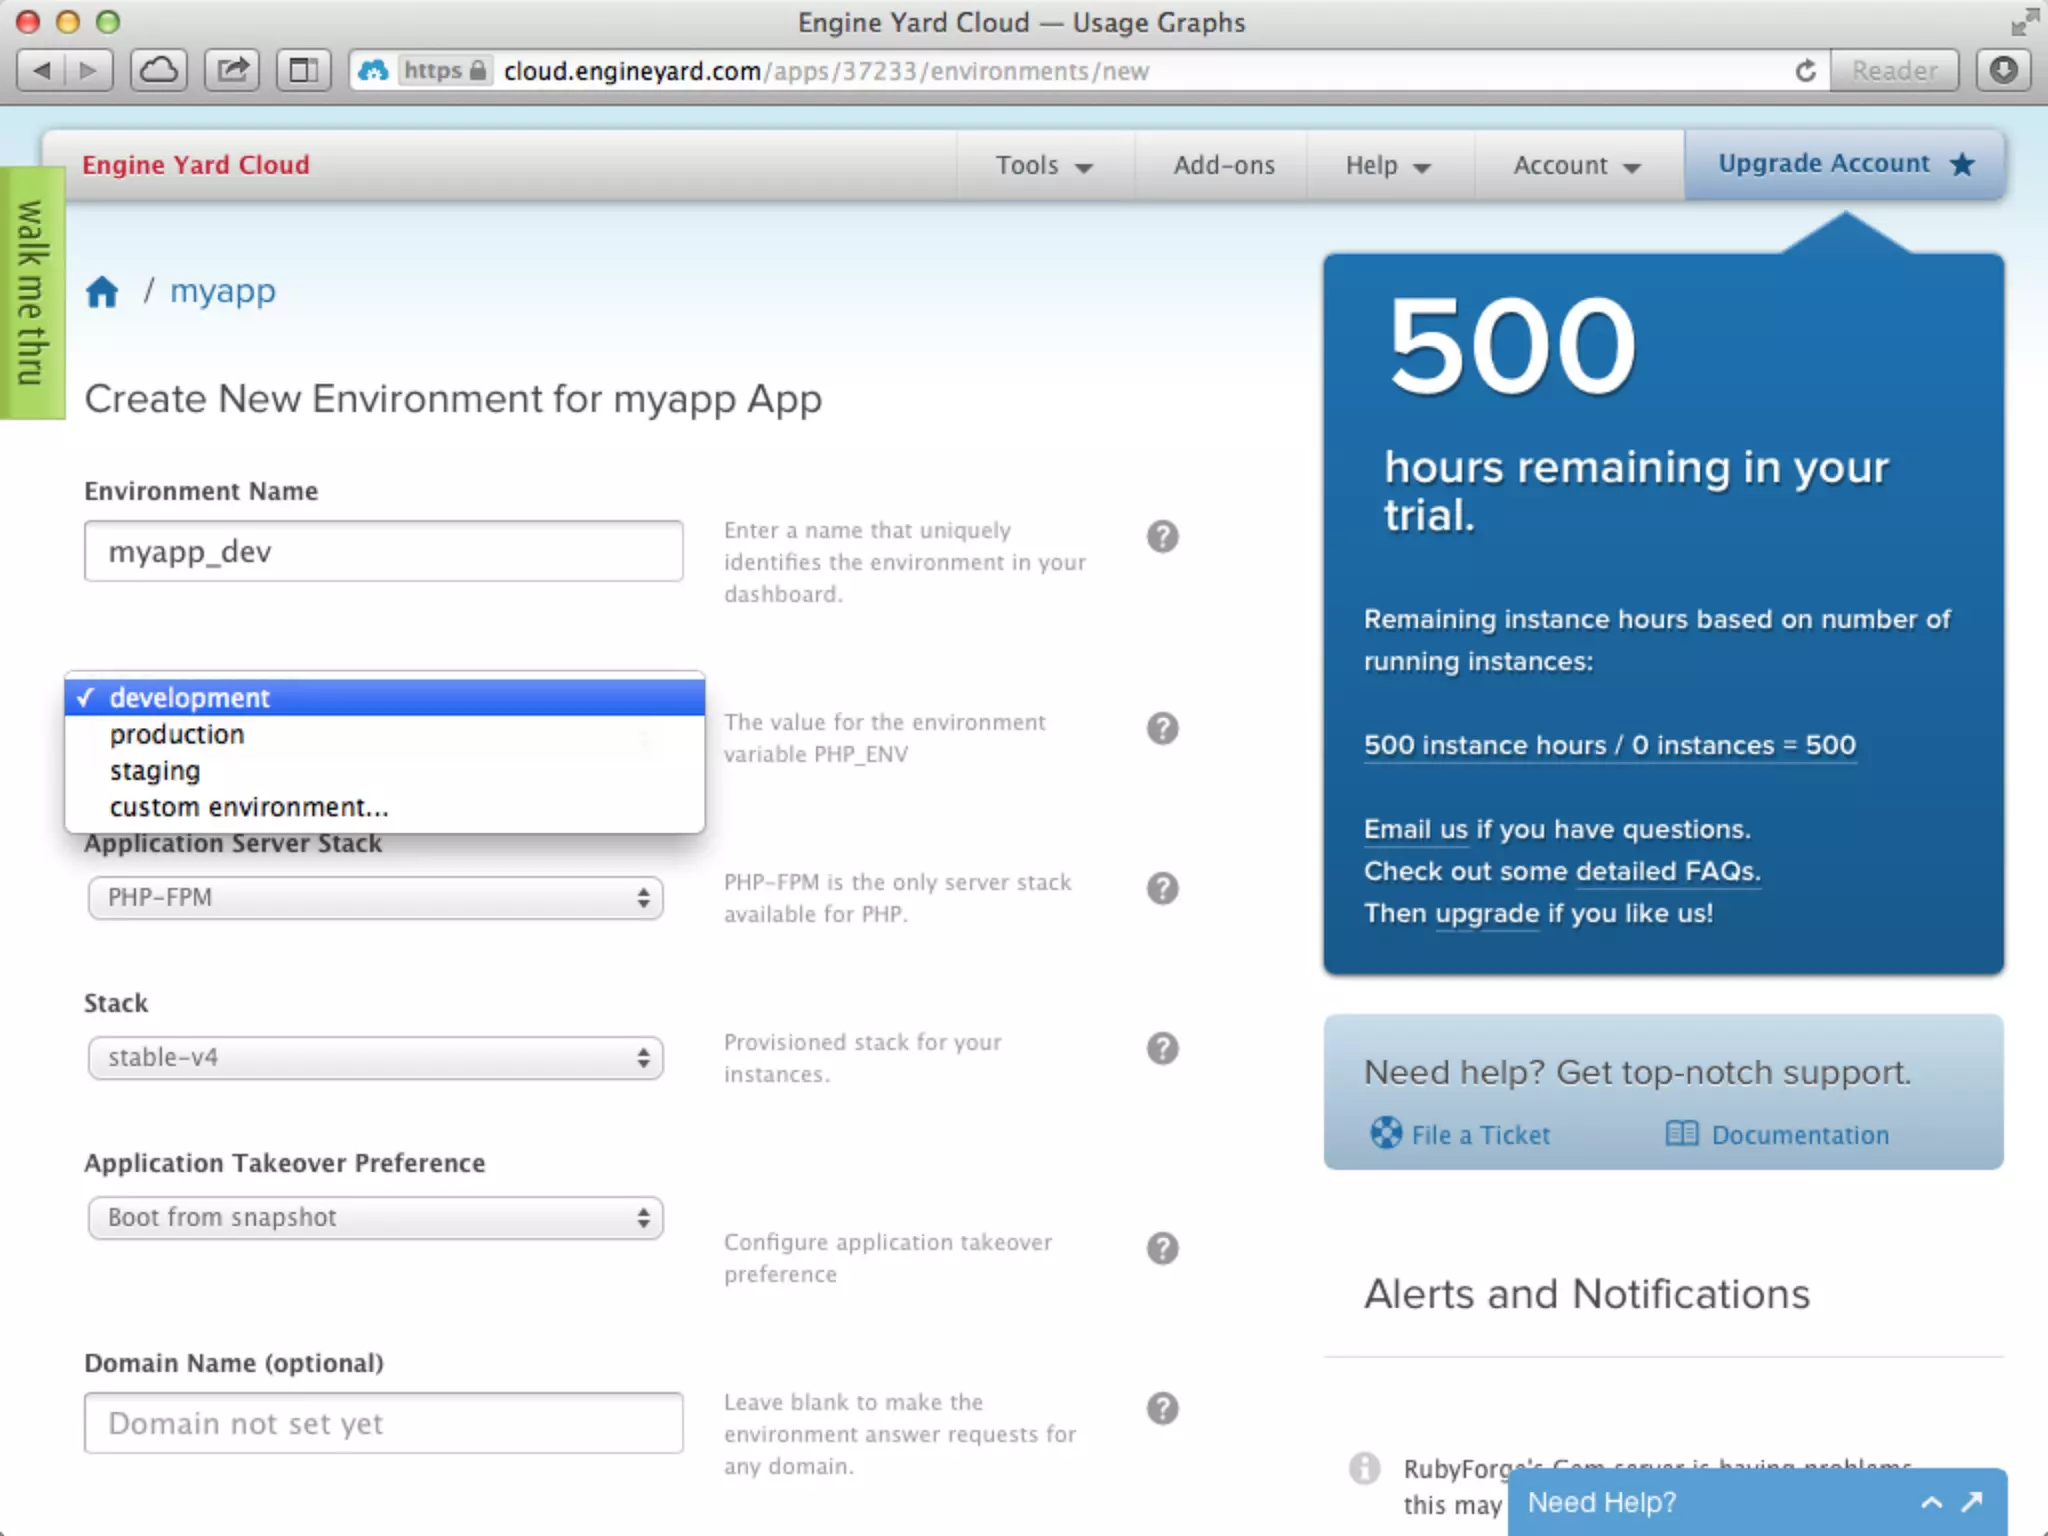Click the share icon in browser toolbar
Image resolution: width=2048 pixels, height=1536 pixels.
pyautogui.click(x=232, y=71)
